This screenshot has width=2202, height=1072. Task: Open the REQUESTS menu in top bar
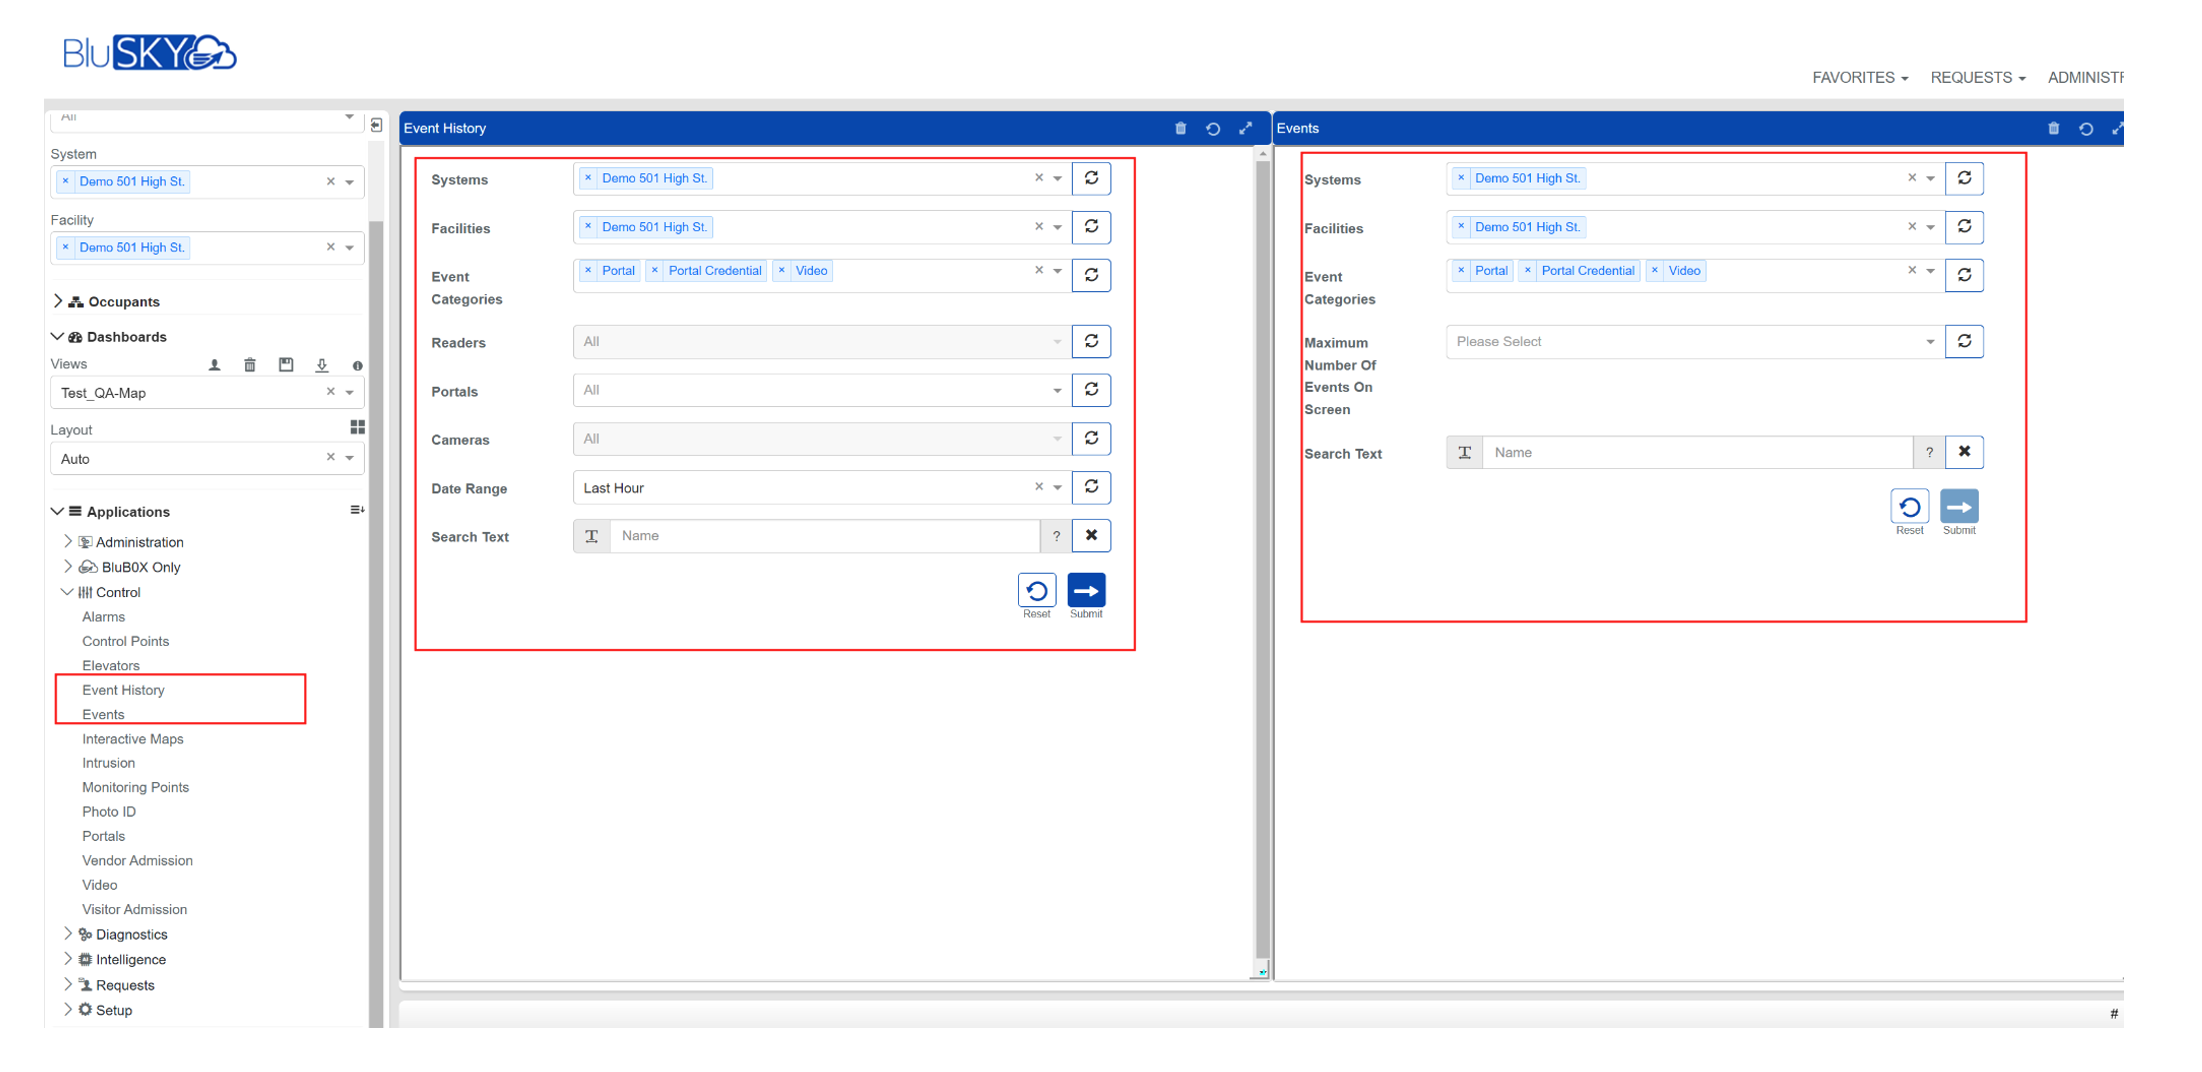point(1977,78)
